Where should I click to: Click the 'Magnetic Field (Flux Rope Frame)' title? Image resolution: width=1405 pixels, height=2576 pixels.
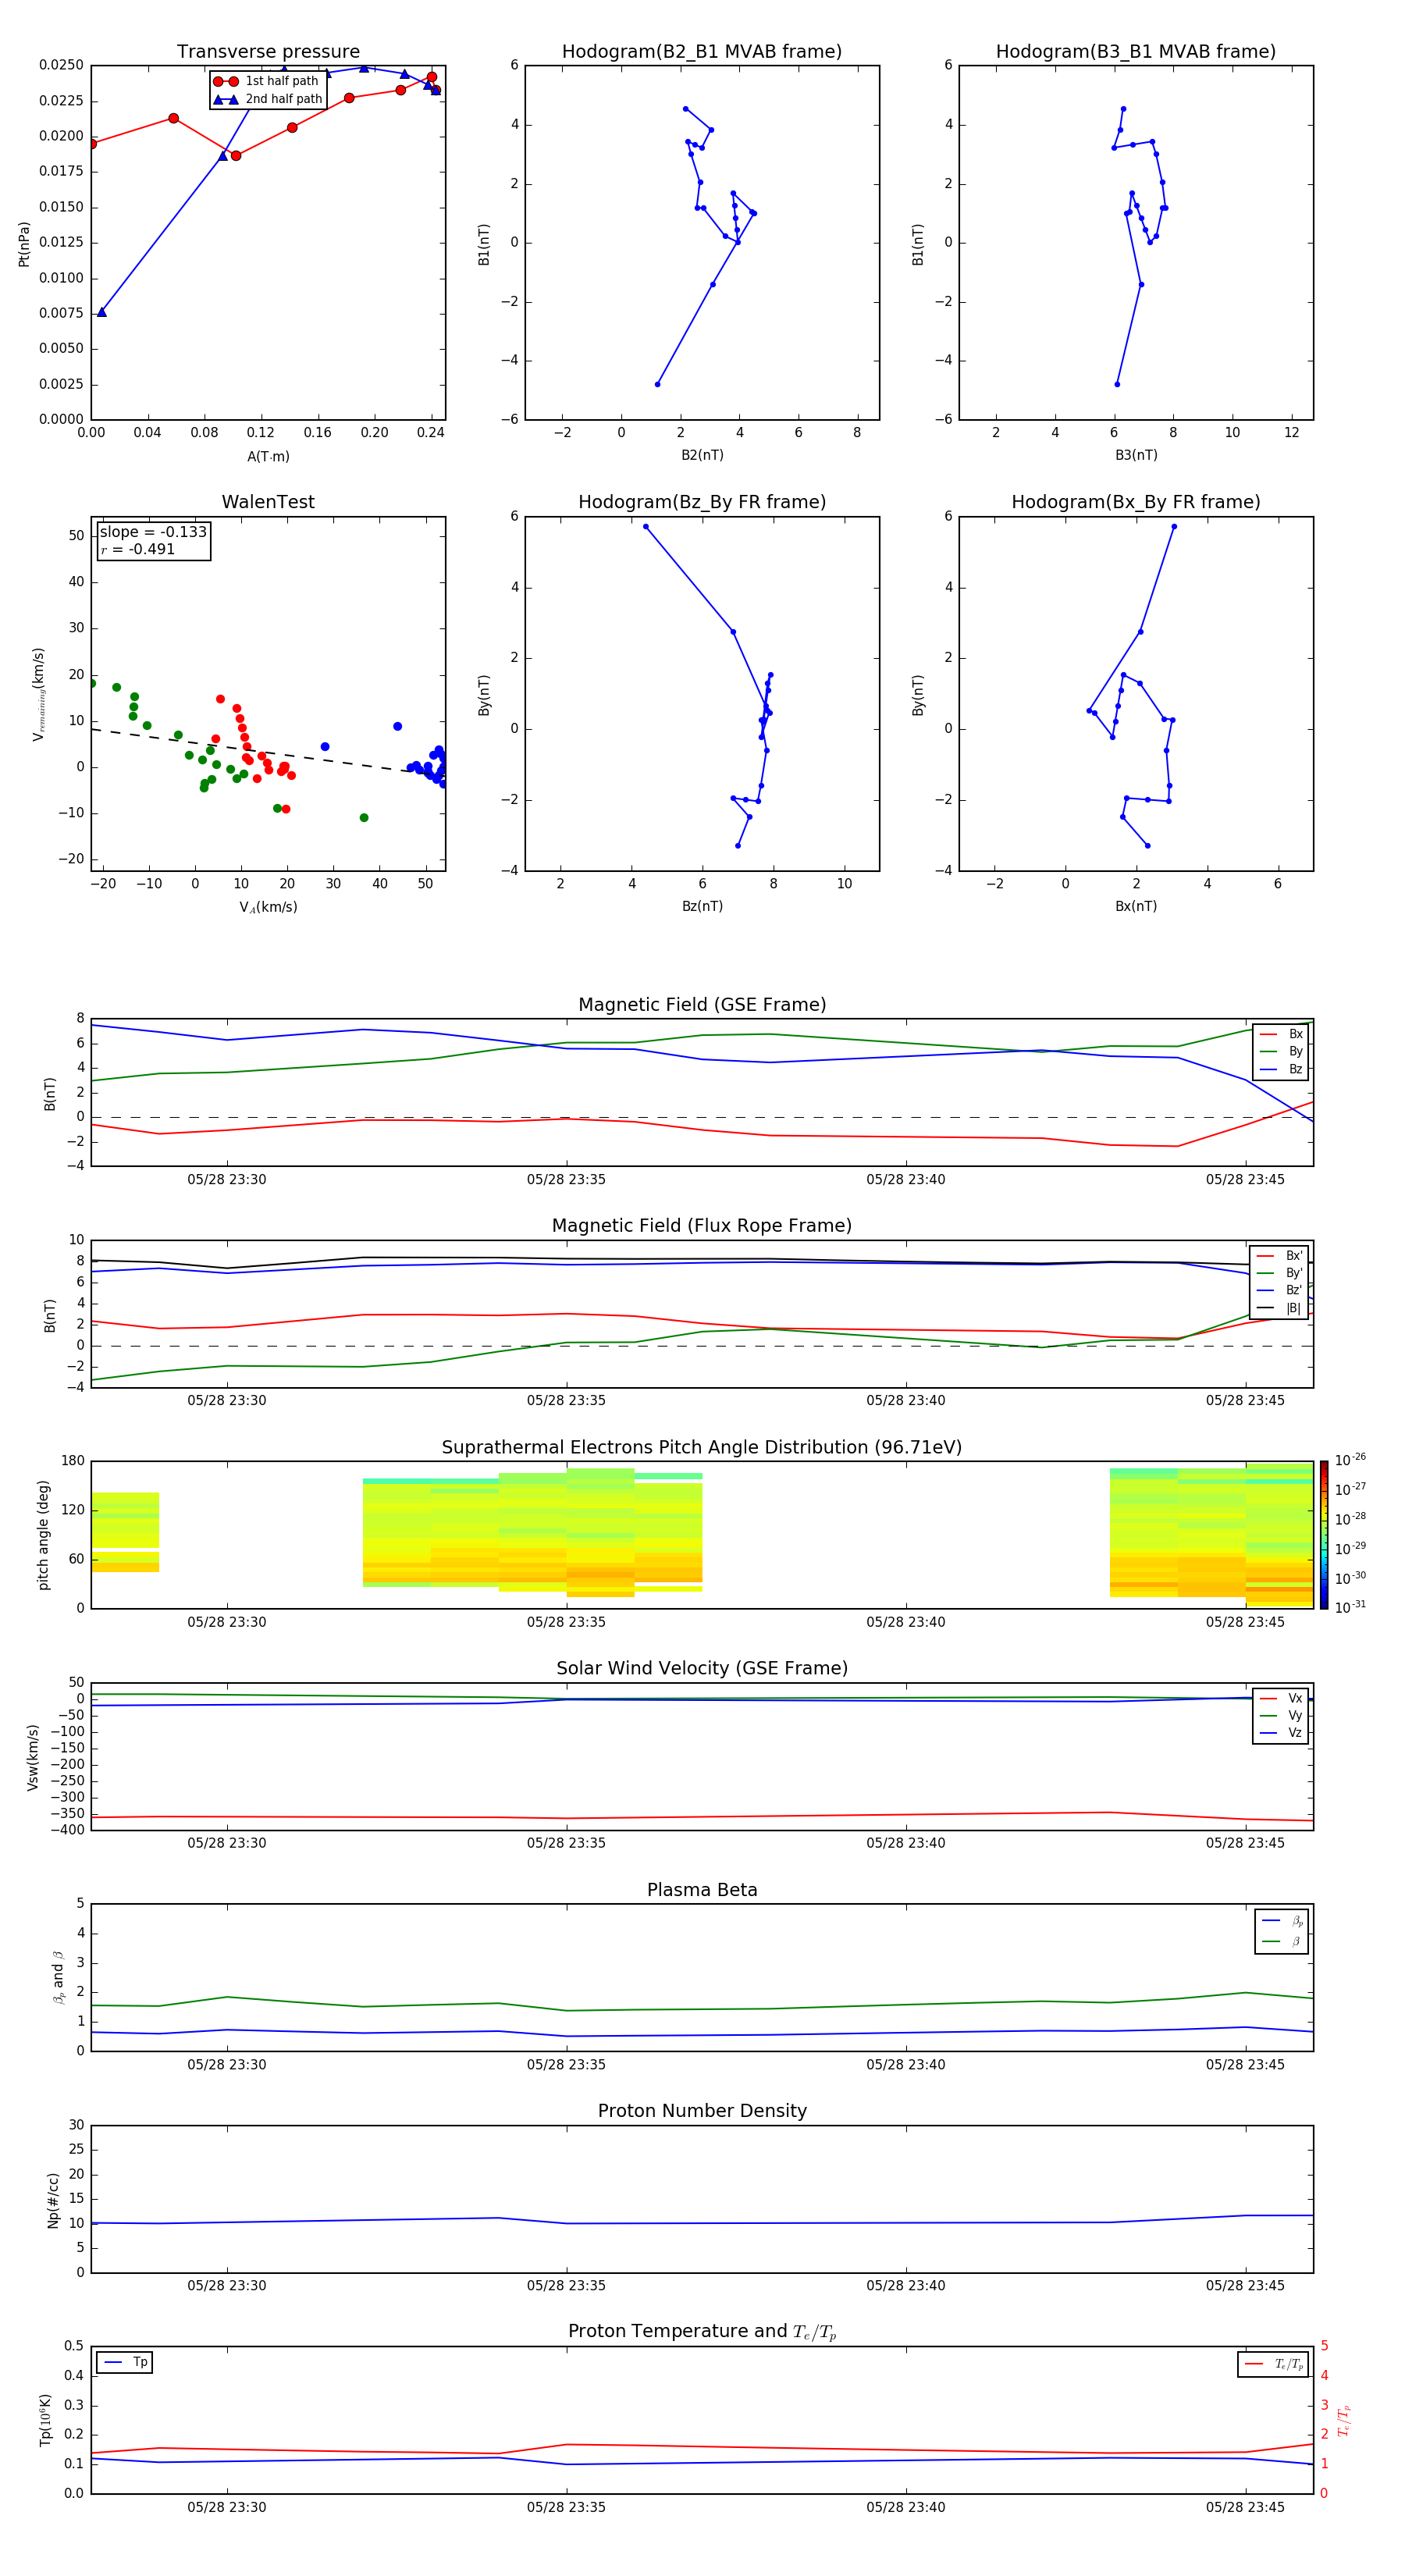coord(702,1226)
